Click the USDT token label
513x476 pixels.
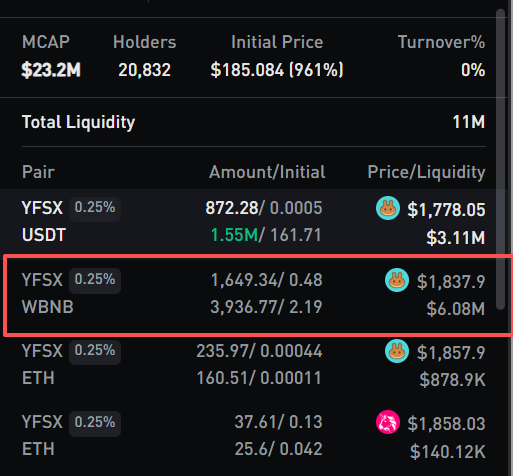44,235
